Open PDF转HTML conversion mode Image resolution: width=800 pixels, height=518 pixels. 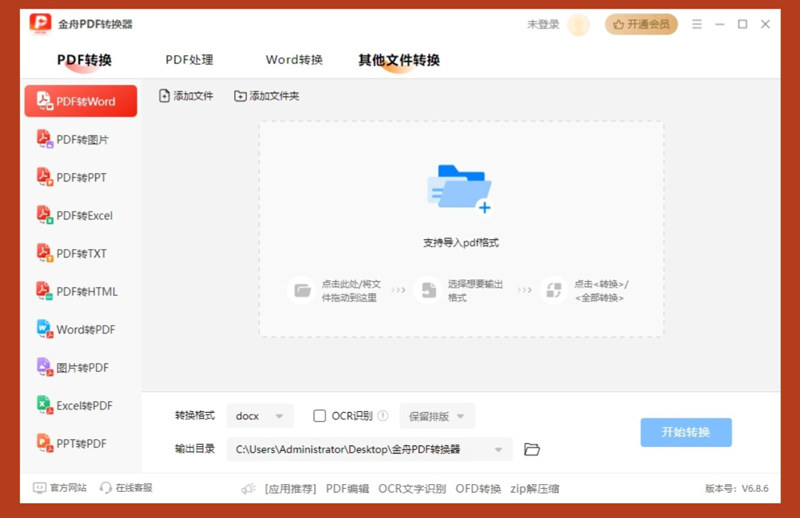[81, 291]
